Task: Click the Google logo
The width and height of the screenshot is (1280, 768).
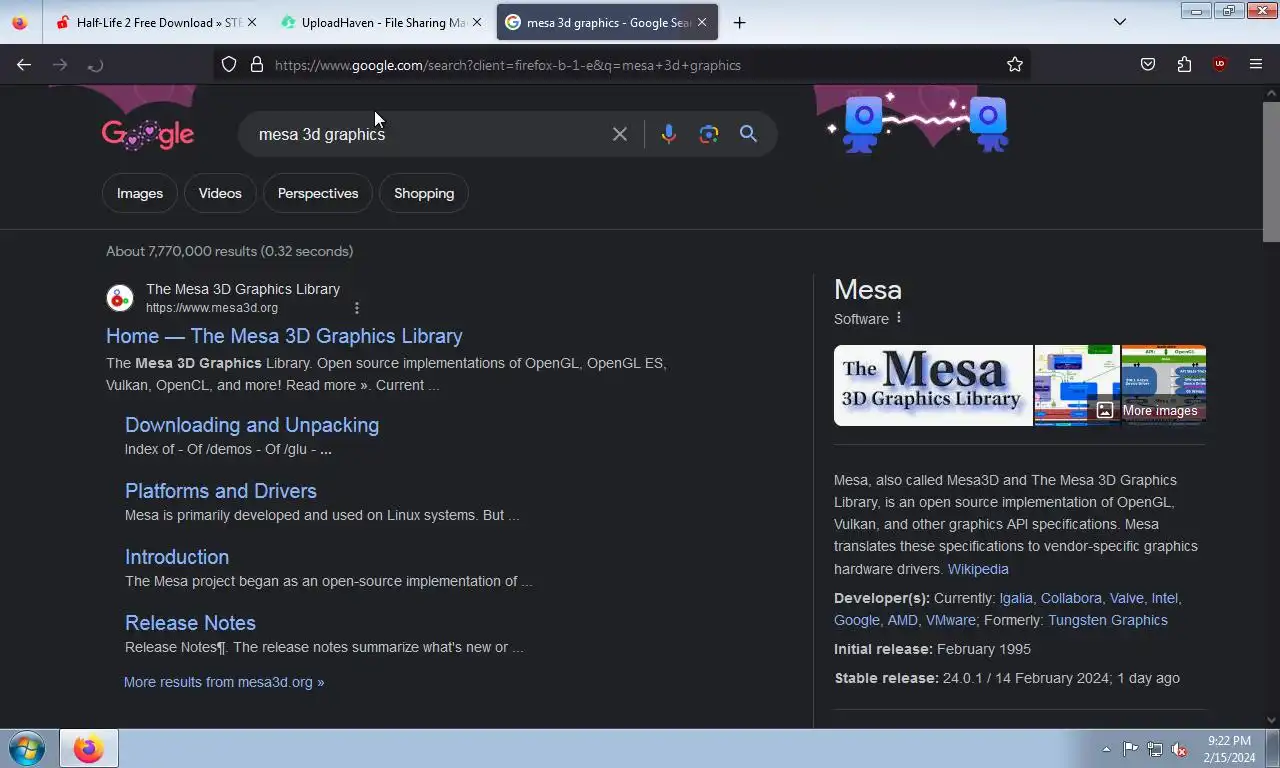Action: coord(148,134)
